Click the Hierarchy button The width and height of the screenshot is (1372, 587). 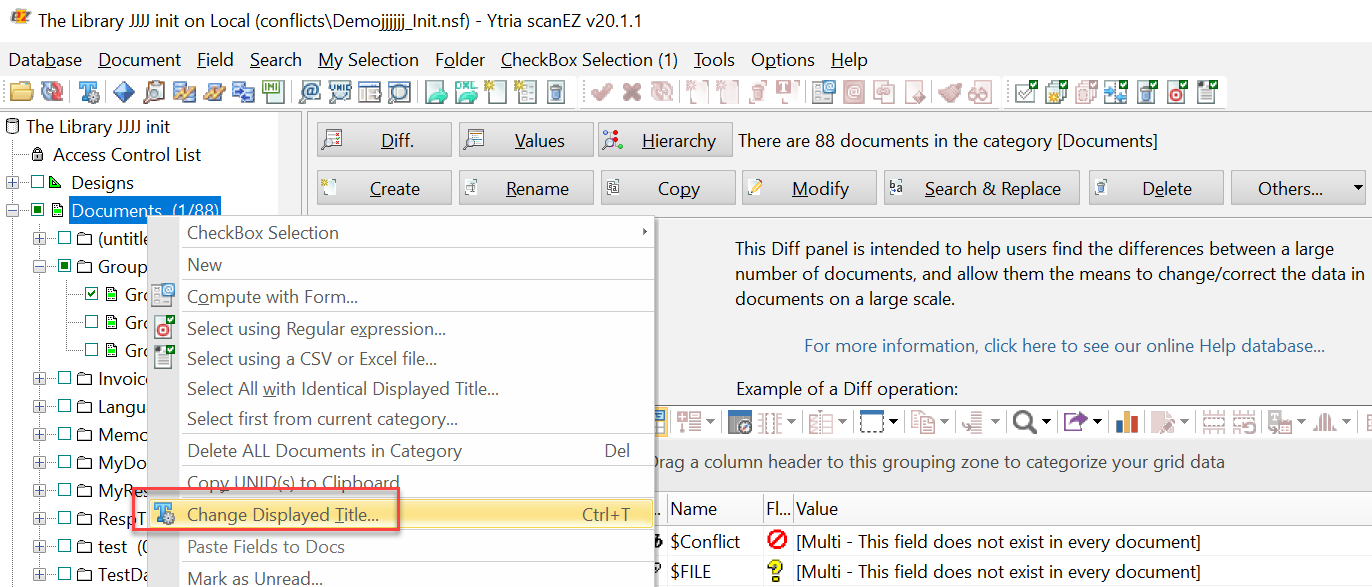tap(664, 141)
